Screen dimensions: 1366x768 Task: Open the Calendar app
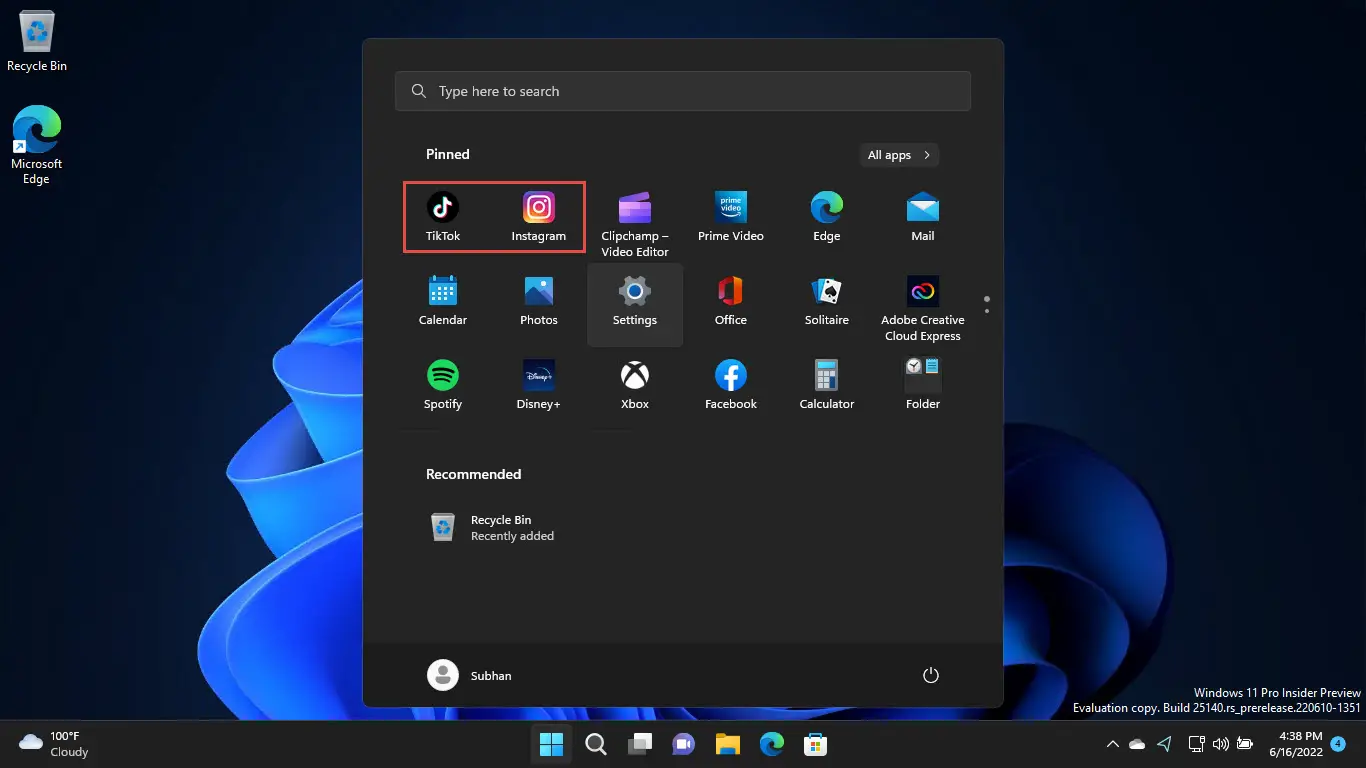(x=443, y=301)
